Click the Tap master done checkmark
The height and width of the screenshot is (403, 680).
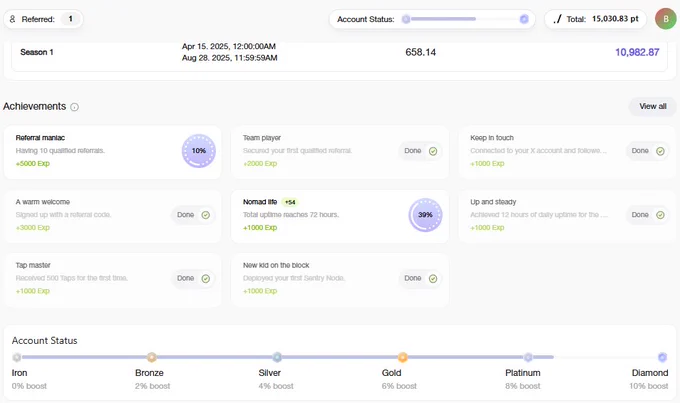pos(206,278)
